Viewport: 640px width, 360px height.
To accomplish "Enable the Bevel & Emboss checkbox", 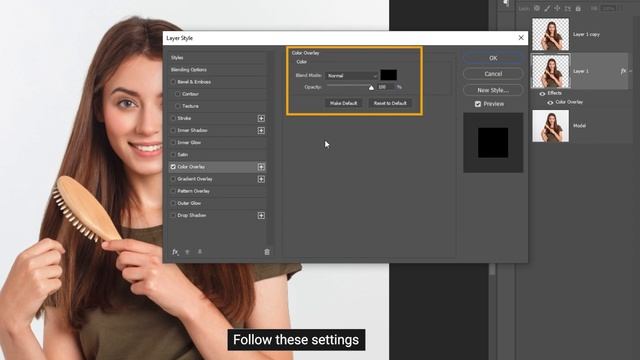I will point(173,82).
